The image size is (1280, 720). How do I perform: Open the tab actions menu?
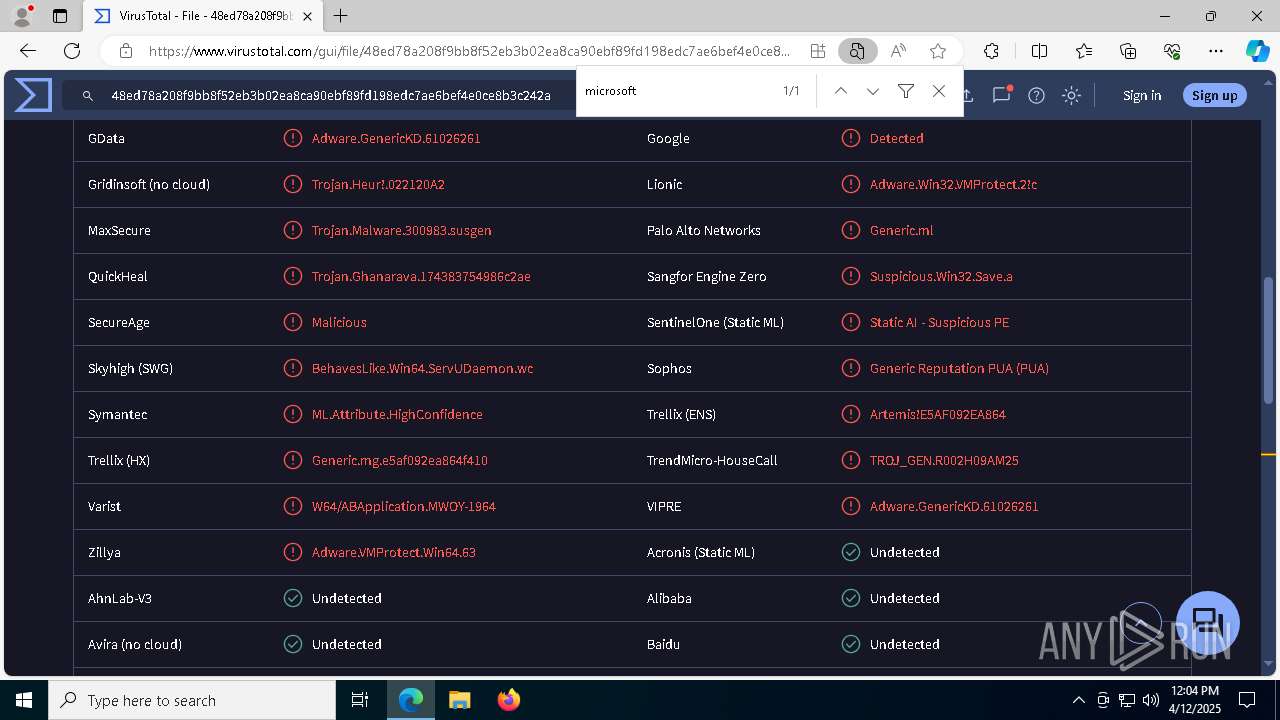[60, 16]
